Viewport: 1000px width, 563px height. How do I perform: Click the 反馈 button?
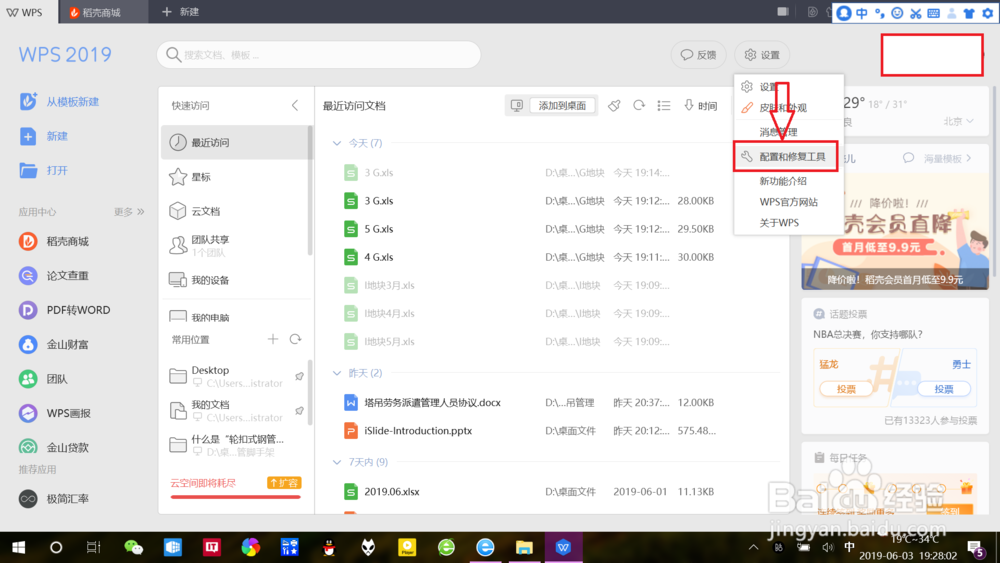(x=698, y=55)
